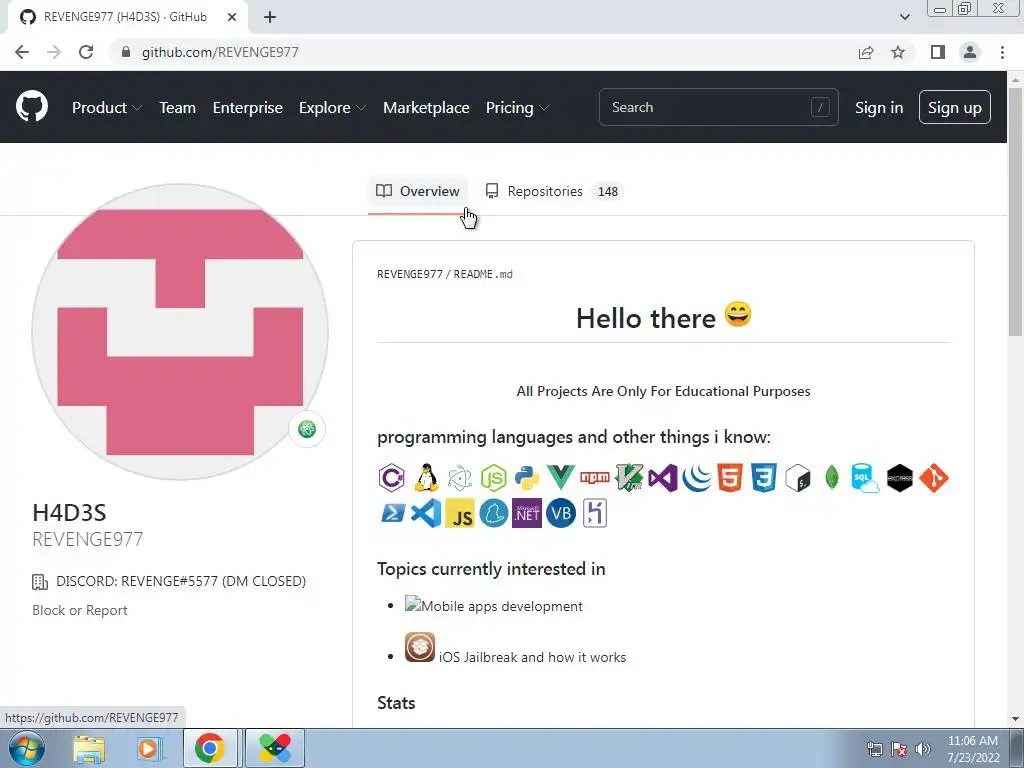Open the Marketplace nav link
1024x768 pixels.
[426, 107]
